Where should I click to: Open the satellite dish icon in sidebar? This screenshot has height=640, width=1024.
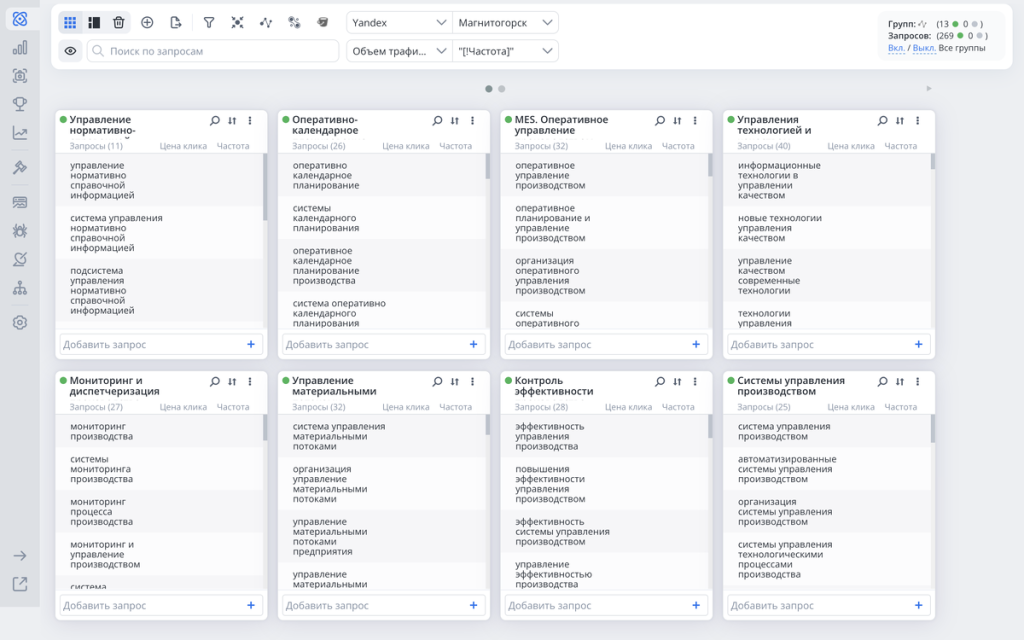[x=20, y=259]
